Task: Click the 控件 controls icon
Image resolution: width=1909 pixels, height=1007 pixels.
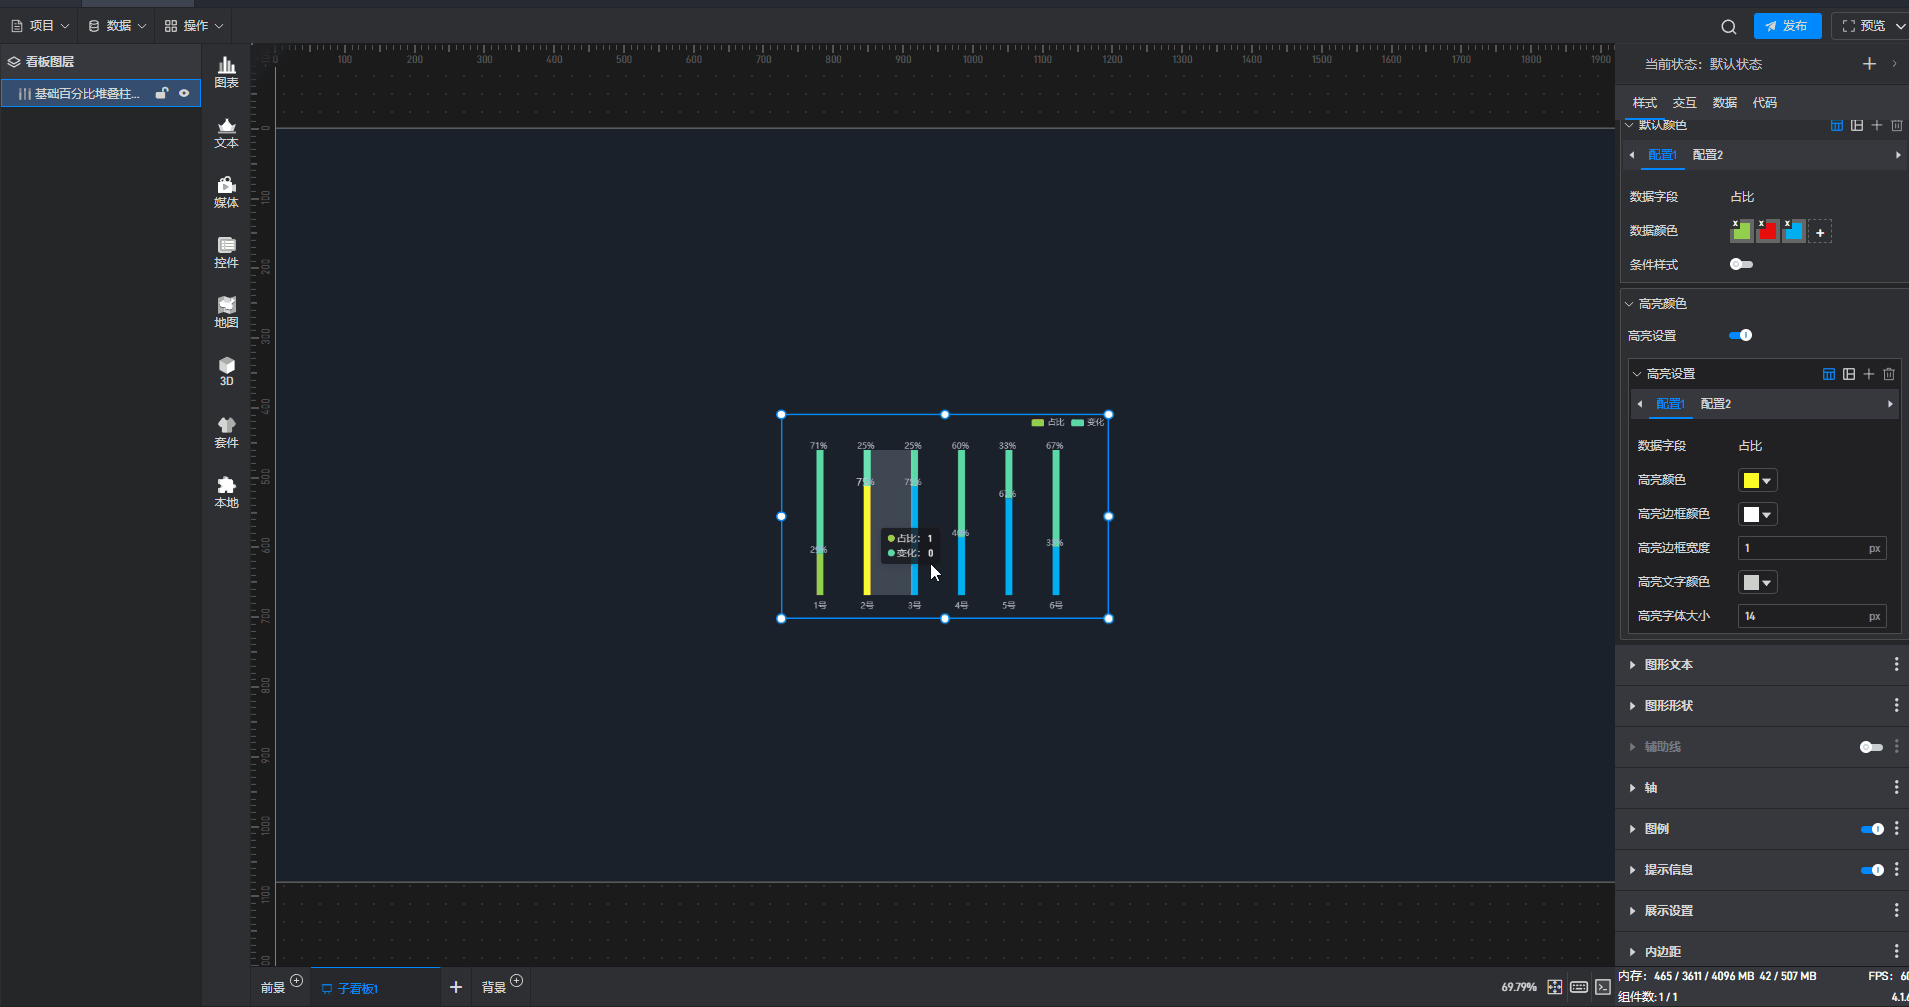Action: pos(227,252)
